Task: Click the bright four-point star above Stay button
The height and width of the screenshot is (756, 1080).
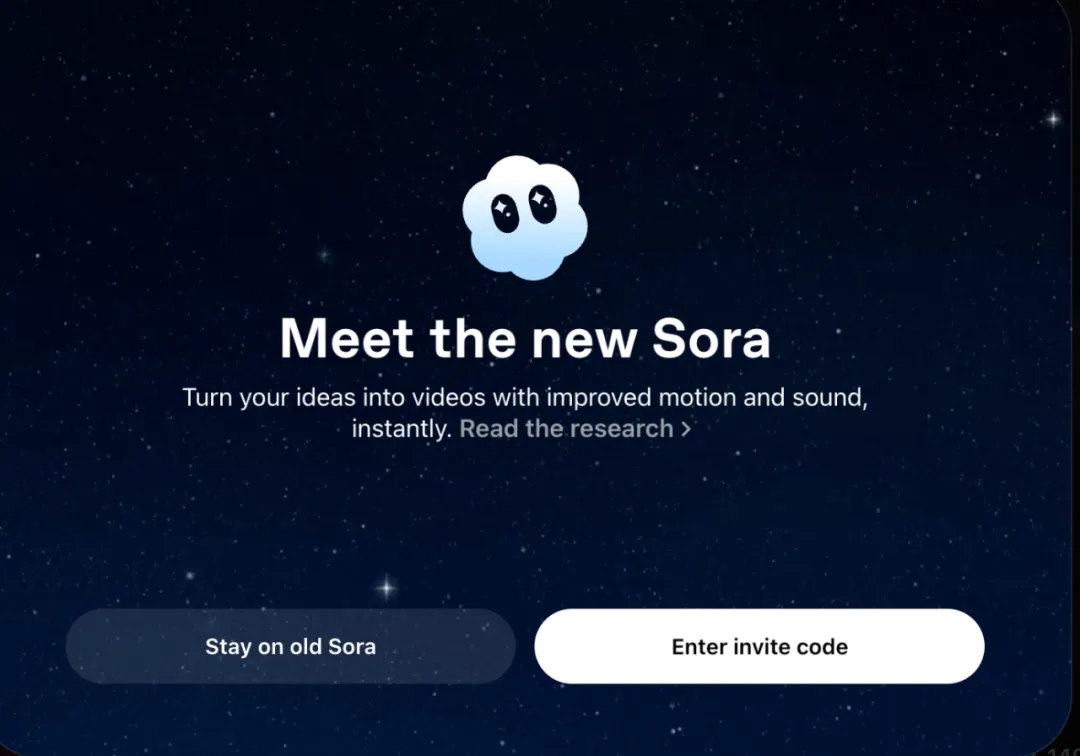Action: pos(386,588)
